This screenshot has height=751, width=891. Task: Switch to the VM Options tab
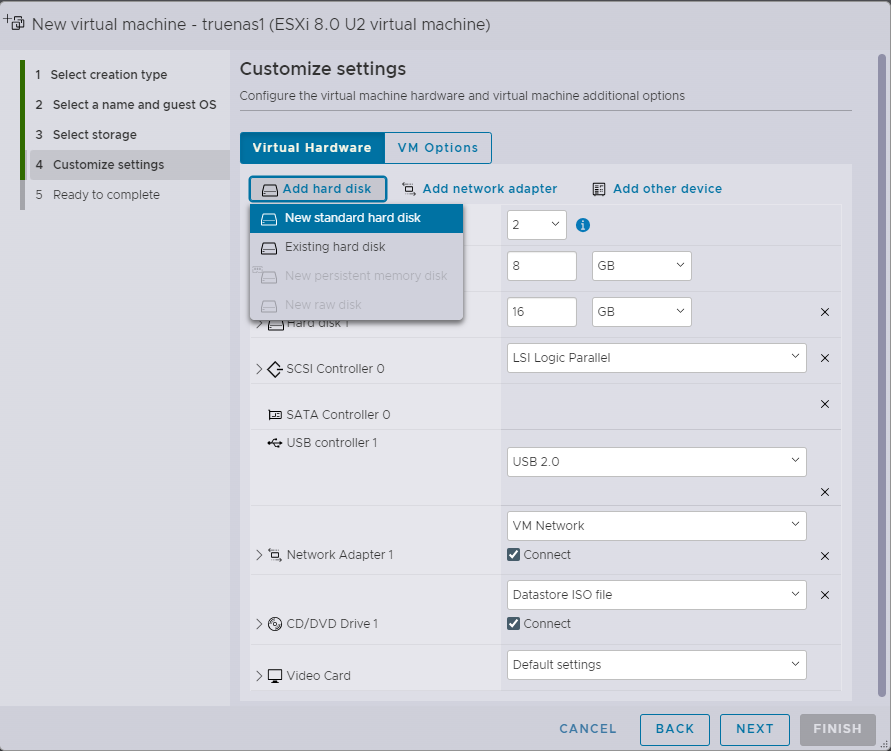438,148
